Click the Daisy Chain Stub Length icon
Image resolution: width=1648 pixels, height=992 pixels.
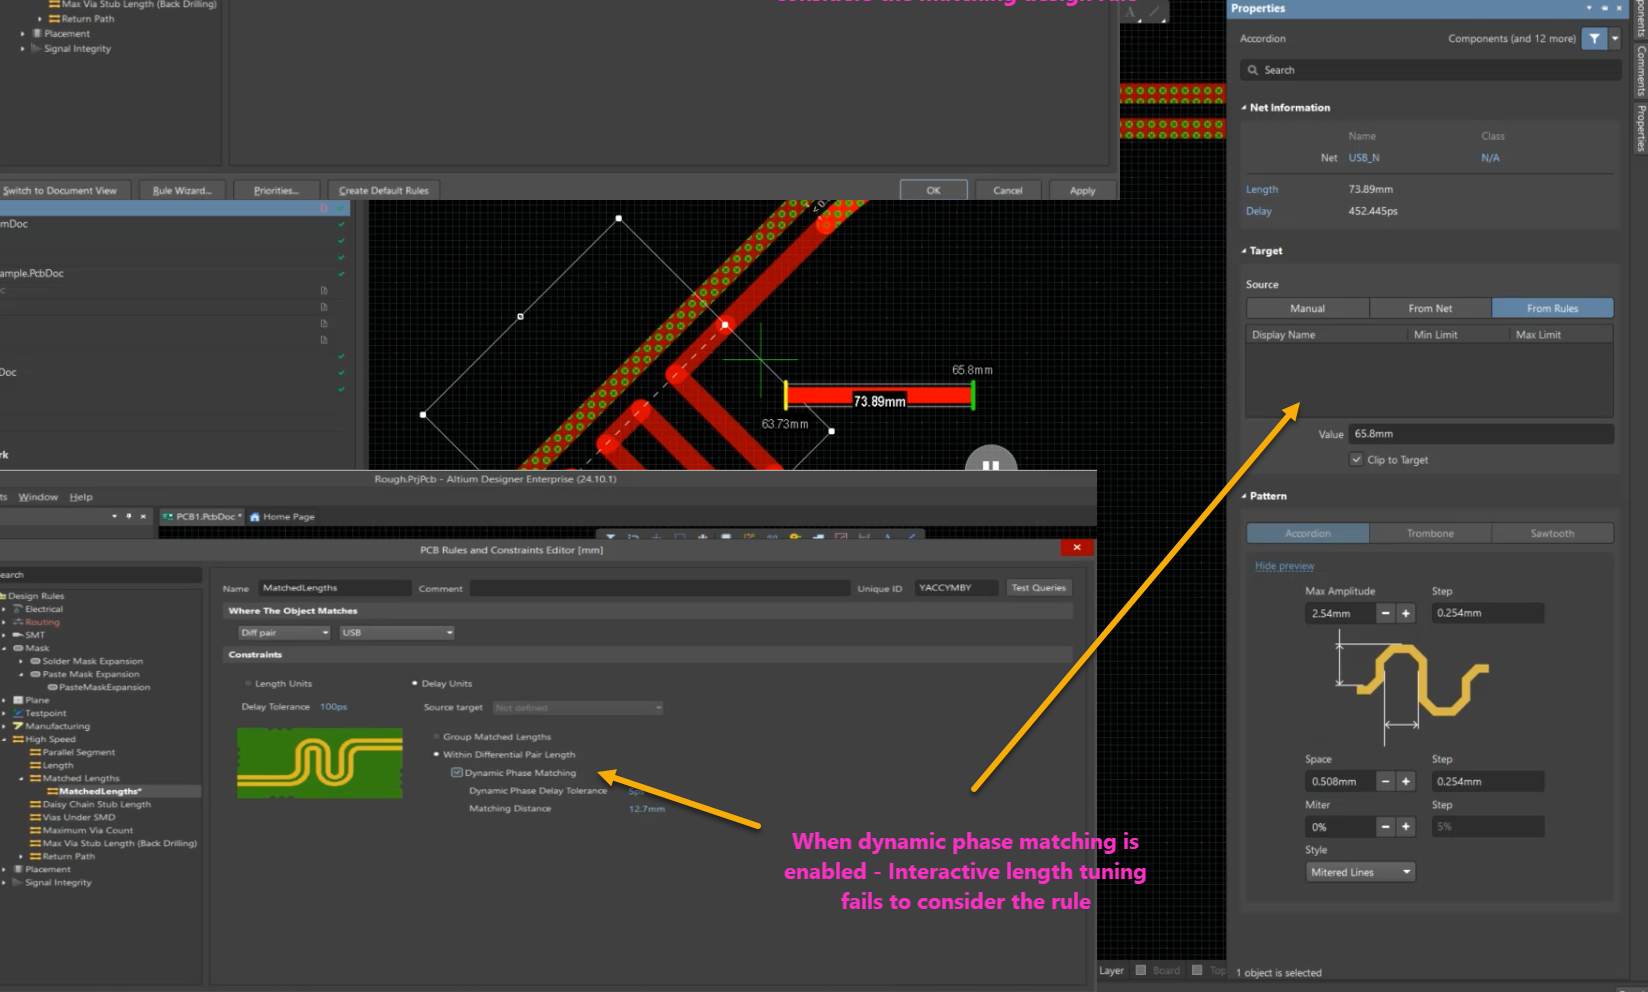[36, 804]
